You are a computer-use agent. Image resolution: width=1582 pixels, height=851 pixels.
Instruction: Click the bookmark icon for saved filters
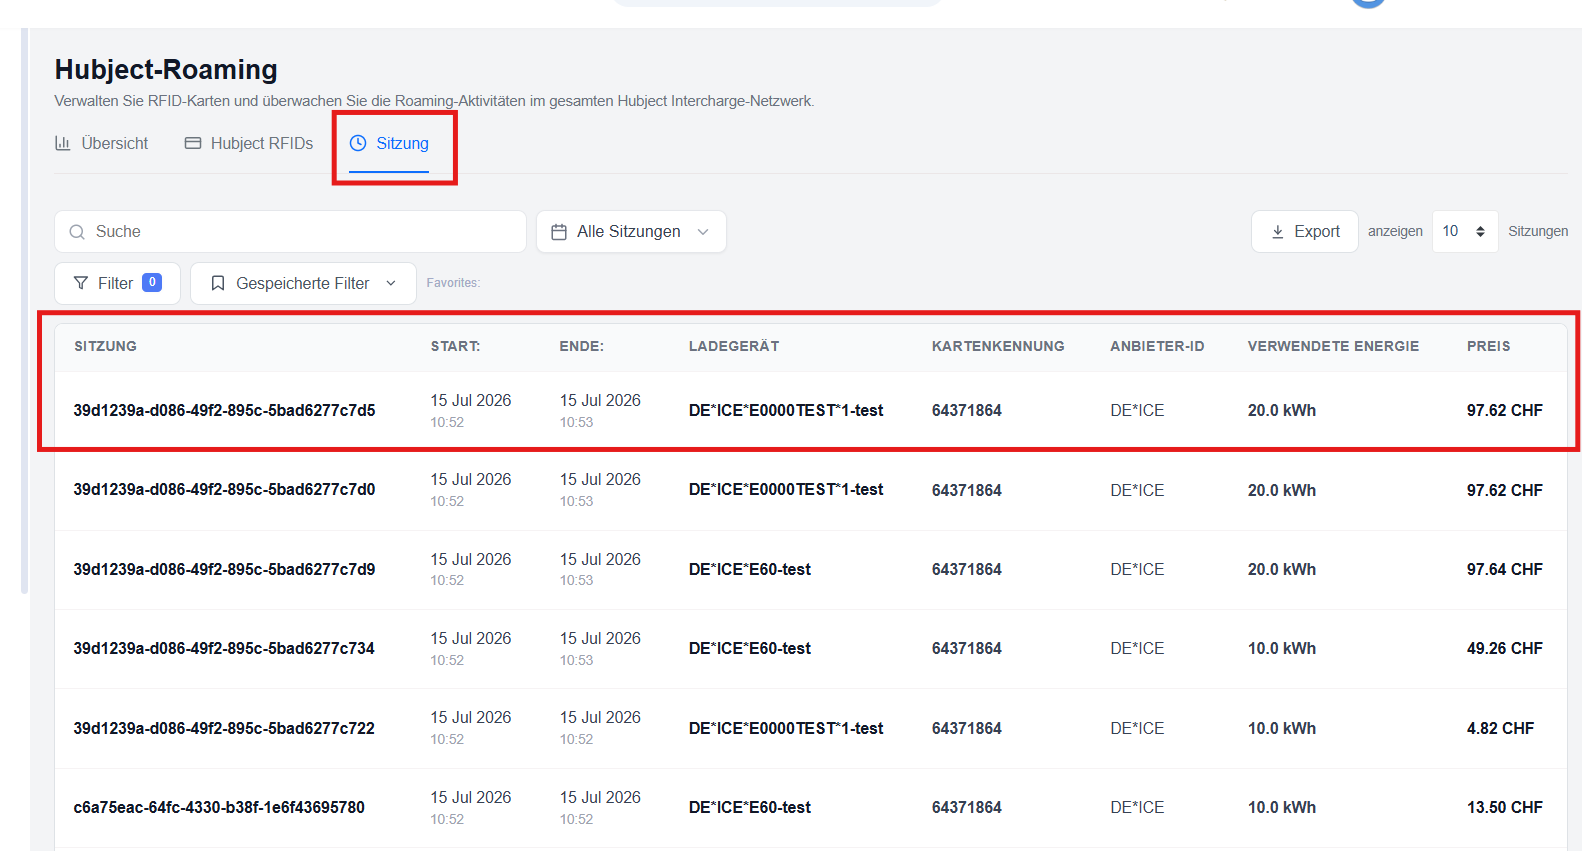tap(218, 283)
